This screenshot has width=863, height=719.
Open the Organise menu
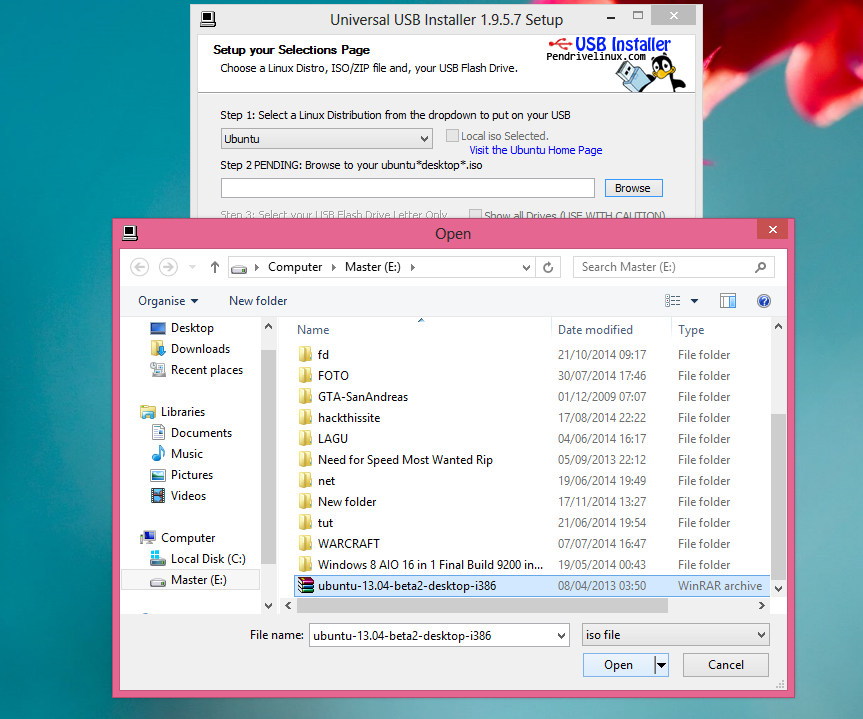pyautogui.click(x=168, y=301)
